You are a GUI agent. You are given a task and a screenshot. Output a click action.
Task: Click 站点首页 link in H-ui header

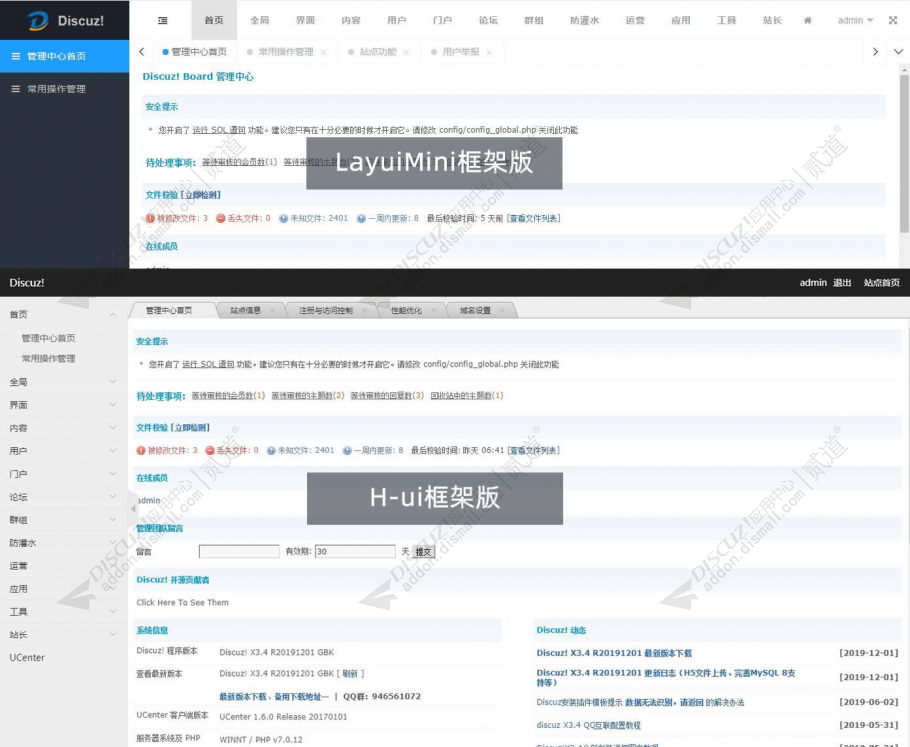882,283
